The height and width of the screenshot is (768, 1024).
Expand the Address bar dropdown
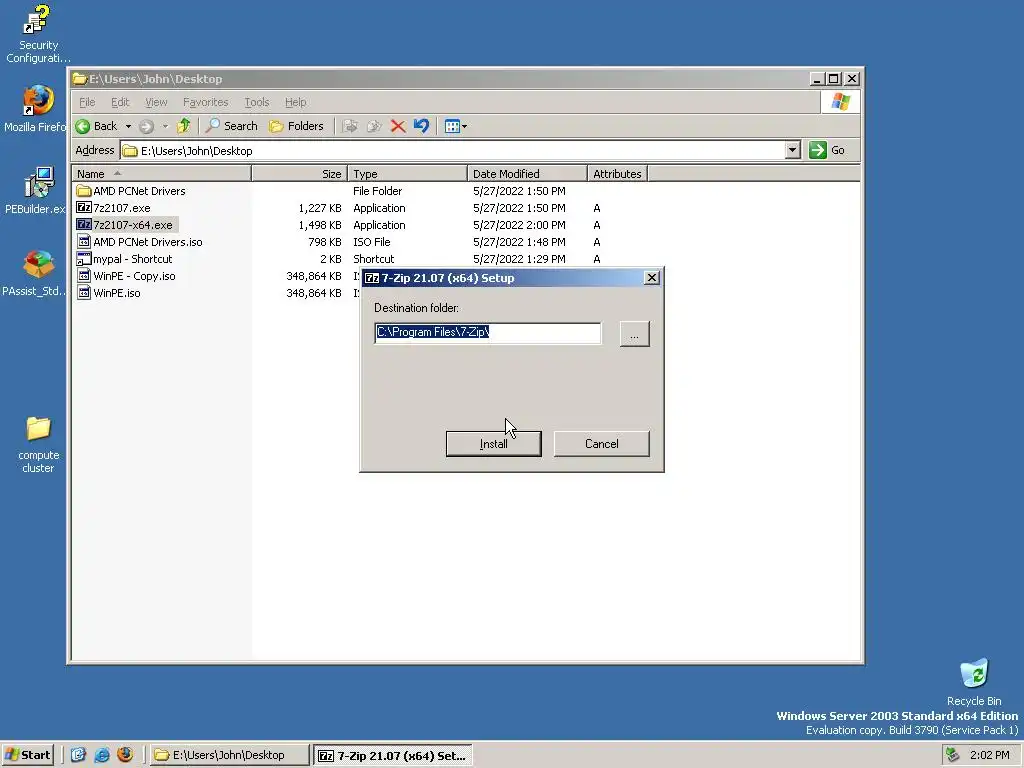792,150
